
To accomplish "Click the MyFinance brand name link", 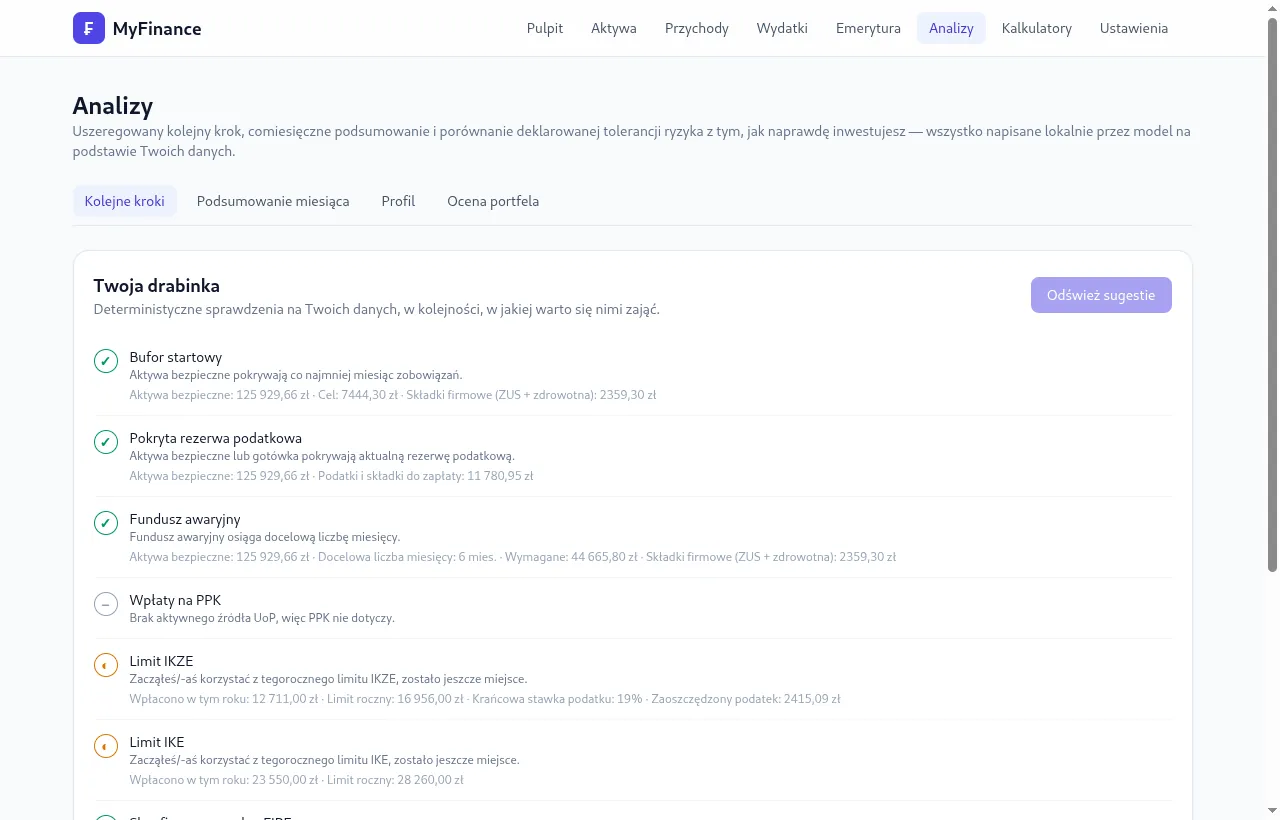I will point(157,29).
